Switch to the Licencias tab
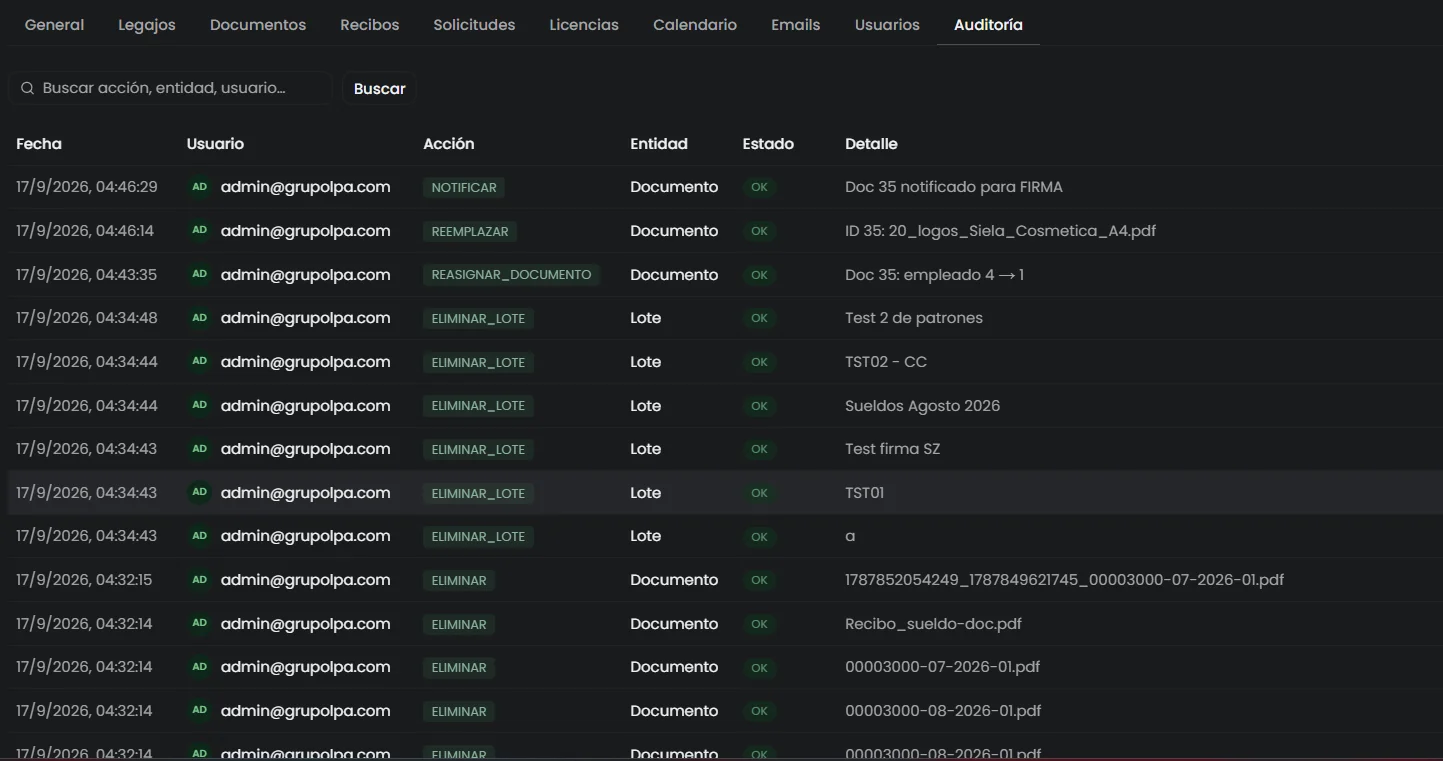 584,25
